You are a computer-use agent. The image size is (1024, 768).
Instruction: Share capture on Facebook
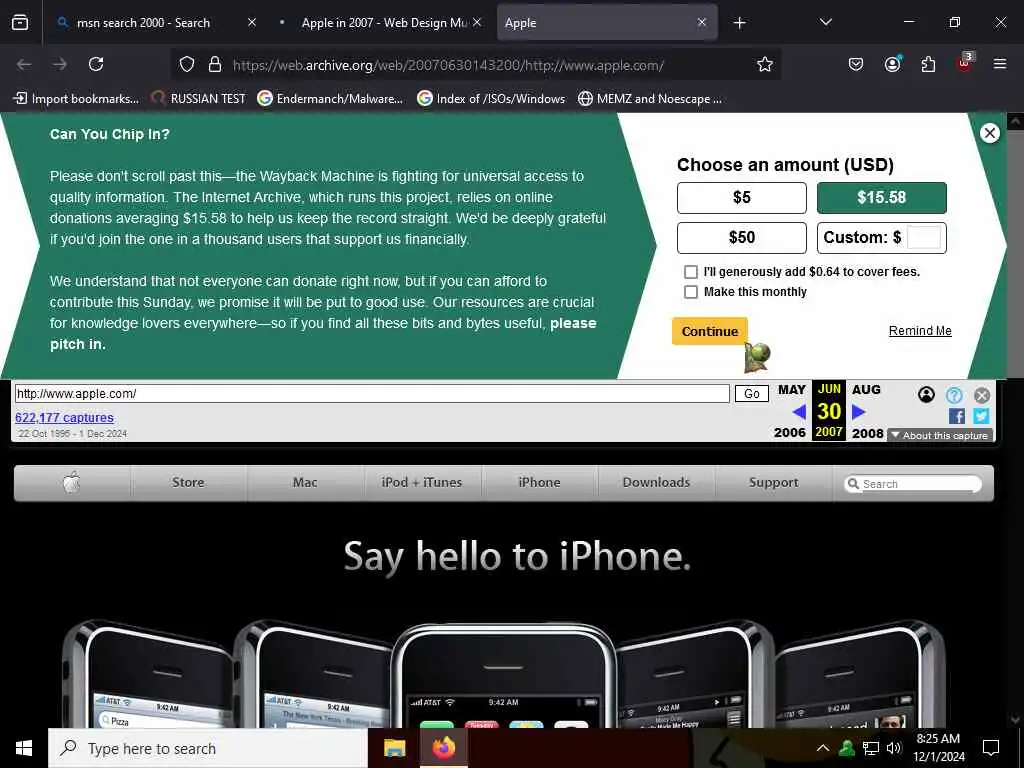point(957,416)
